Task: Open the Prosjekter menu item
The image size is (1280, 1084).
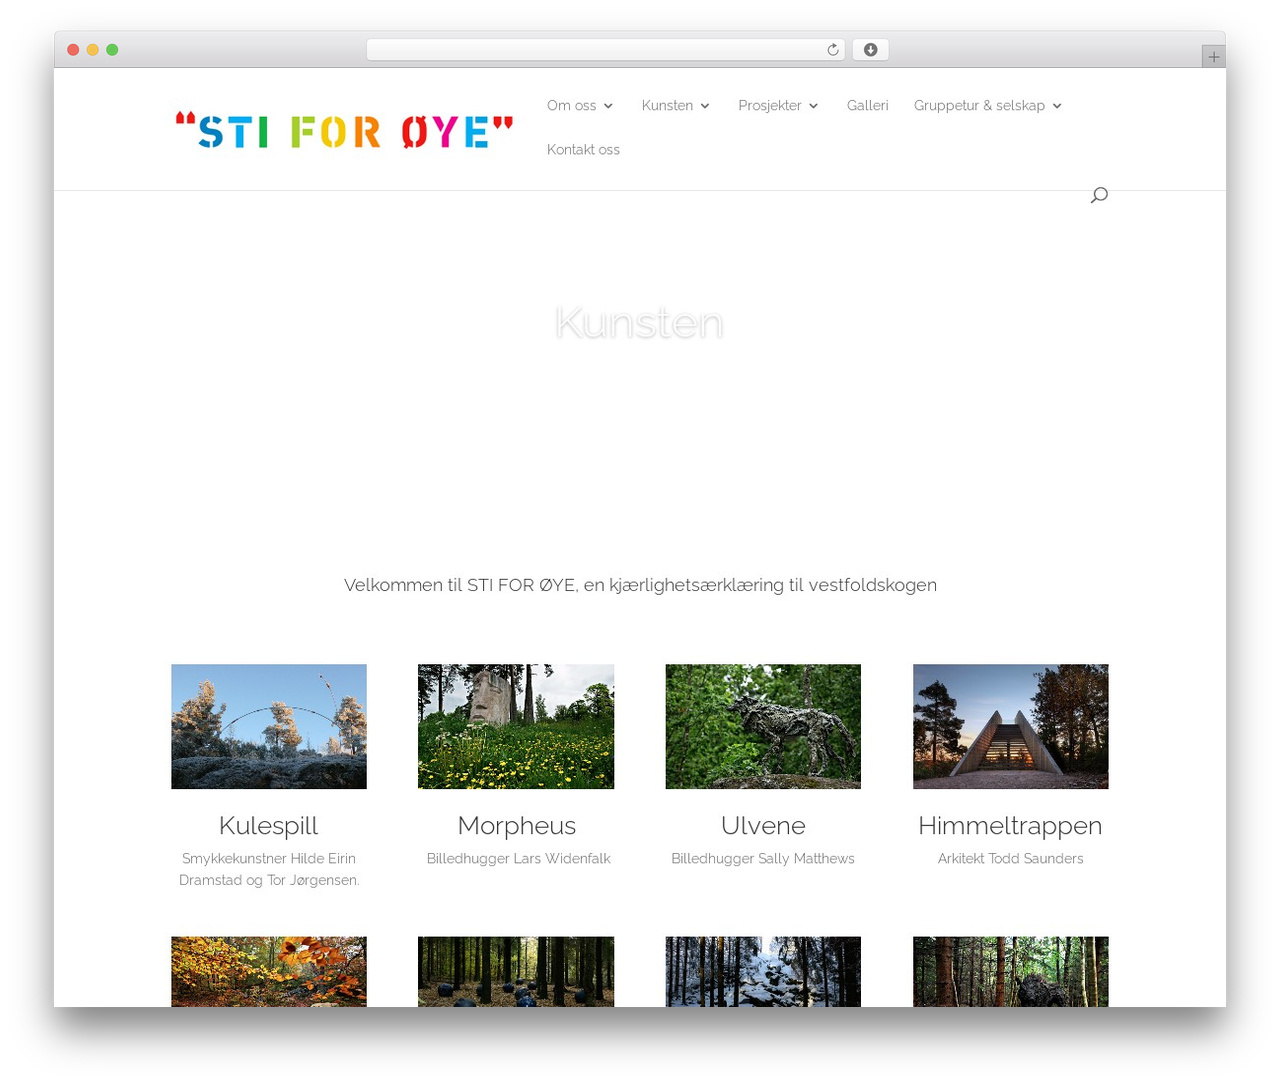Action: [x=769, y=105]
